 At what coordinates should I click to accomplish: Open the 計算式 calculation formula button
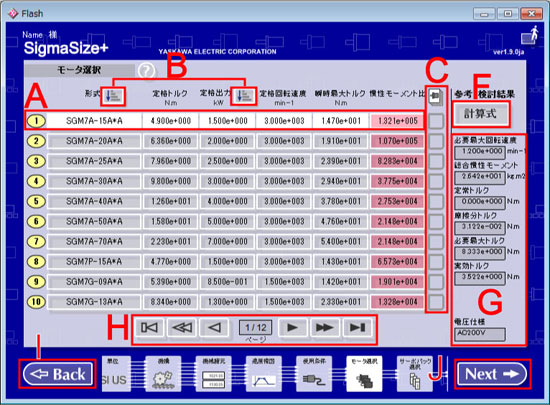[x=481, y=114]
